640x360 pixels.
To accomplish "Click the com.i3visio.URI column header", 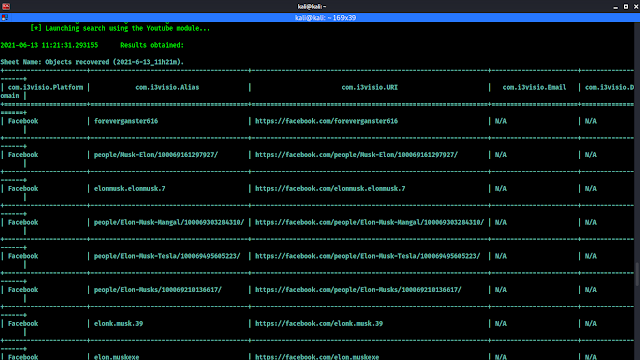I will point(369,87).
